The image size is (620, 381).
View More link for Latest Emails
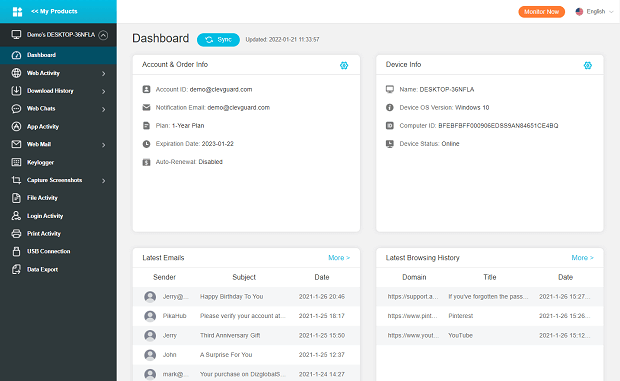339,258
